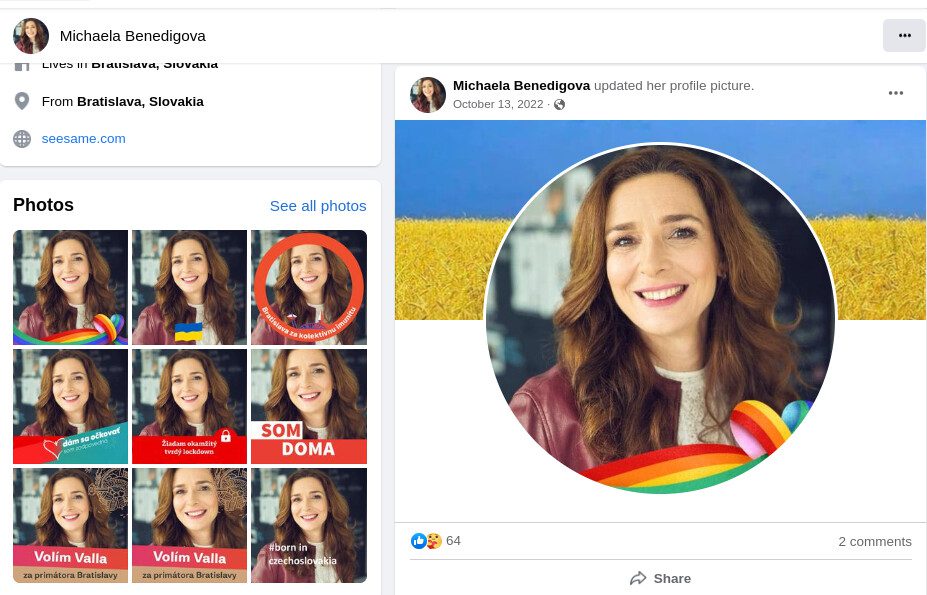Click the public audience globe icon on post
The image size is (927, 595).
tap(560, 105)
